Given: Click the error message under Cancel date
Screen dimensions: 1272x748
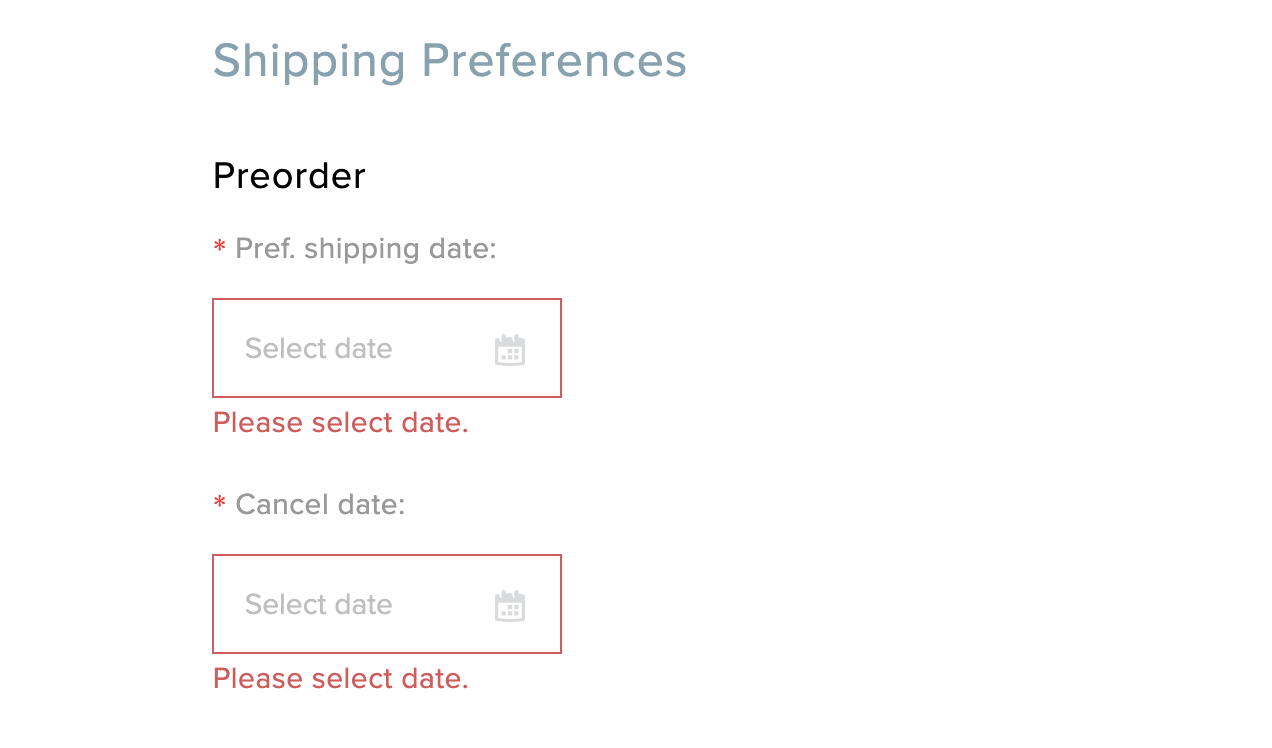Looking at the screenshot, I should click(x=340, y=679).
